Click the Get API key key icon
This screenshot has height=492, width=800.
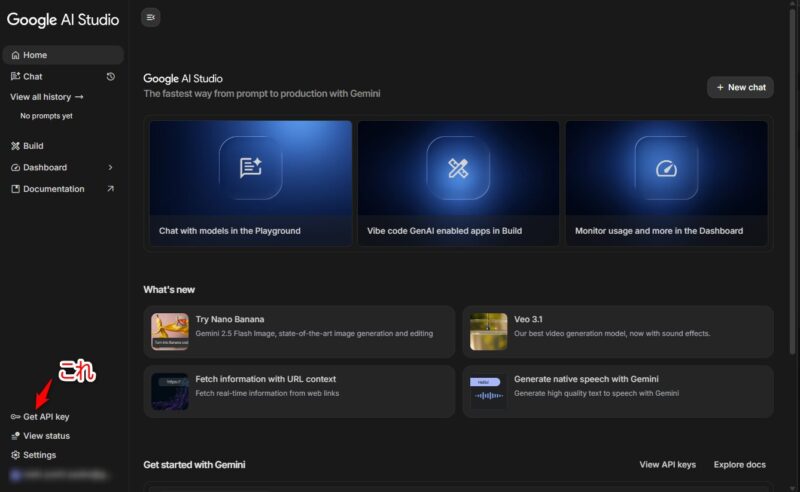tap(15, 416)
